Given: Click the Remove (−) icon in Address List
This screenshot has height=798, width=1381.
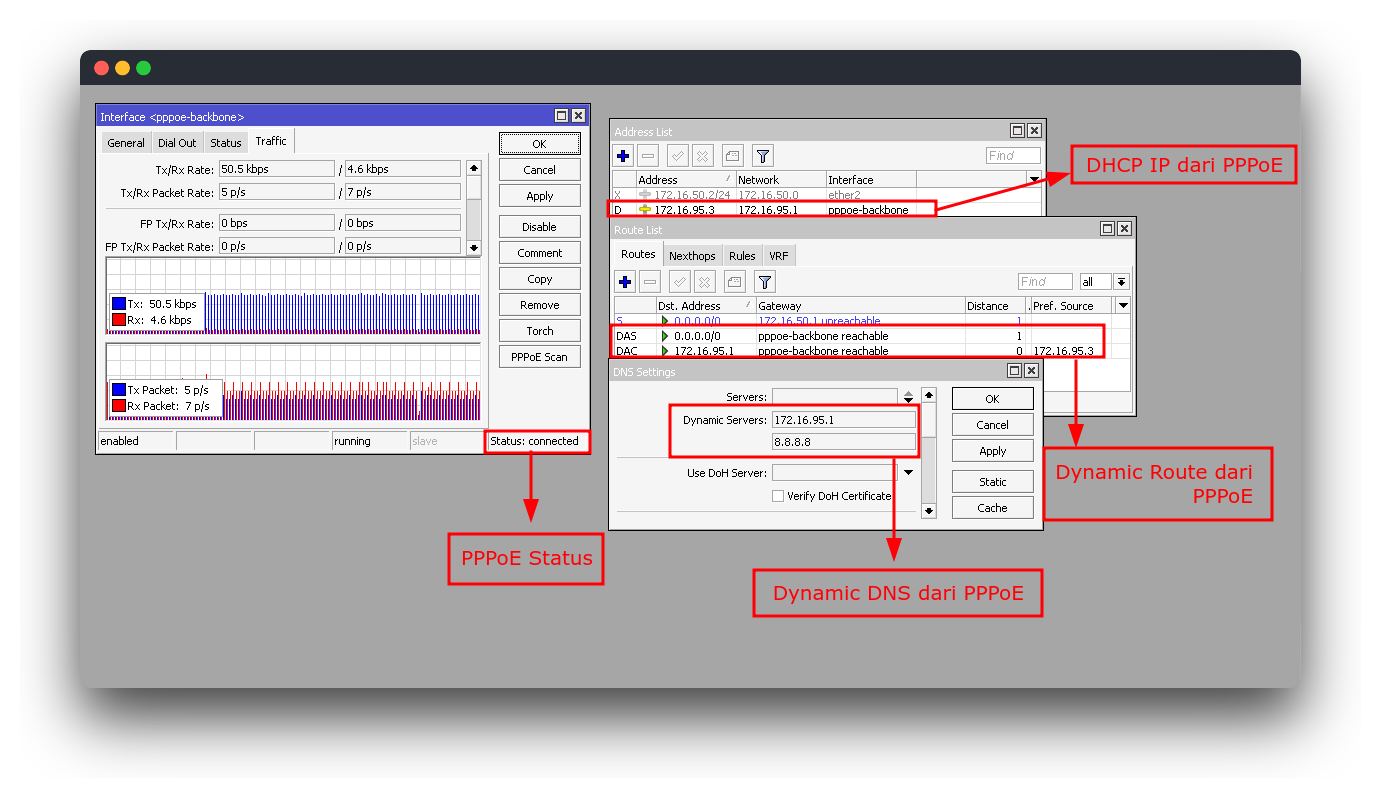Looking at the screenshot, I should [x=650, y=155].
